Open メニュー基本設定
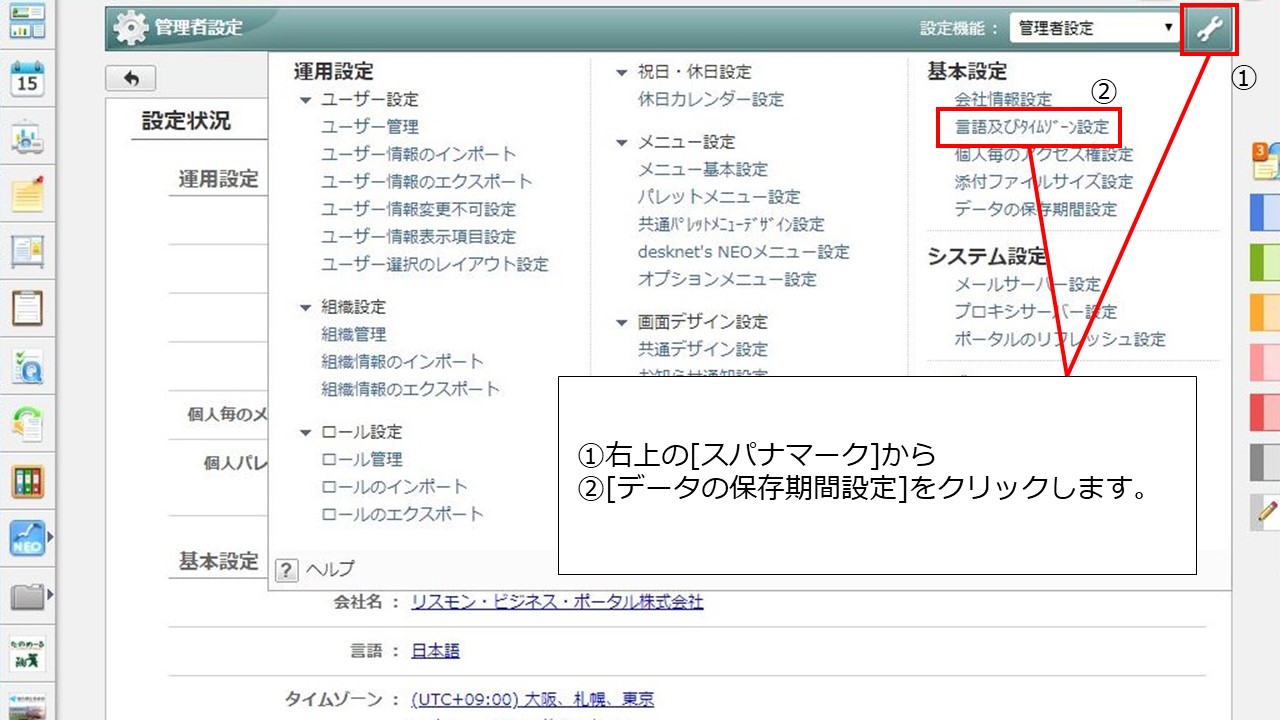 (x=703, y=170)
